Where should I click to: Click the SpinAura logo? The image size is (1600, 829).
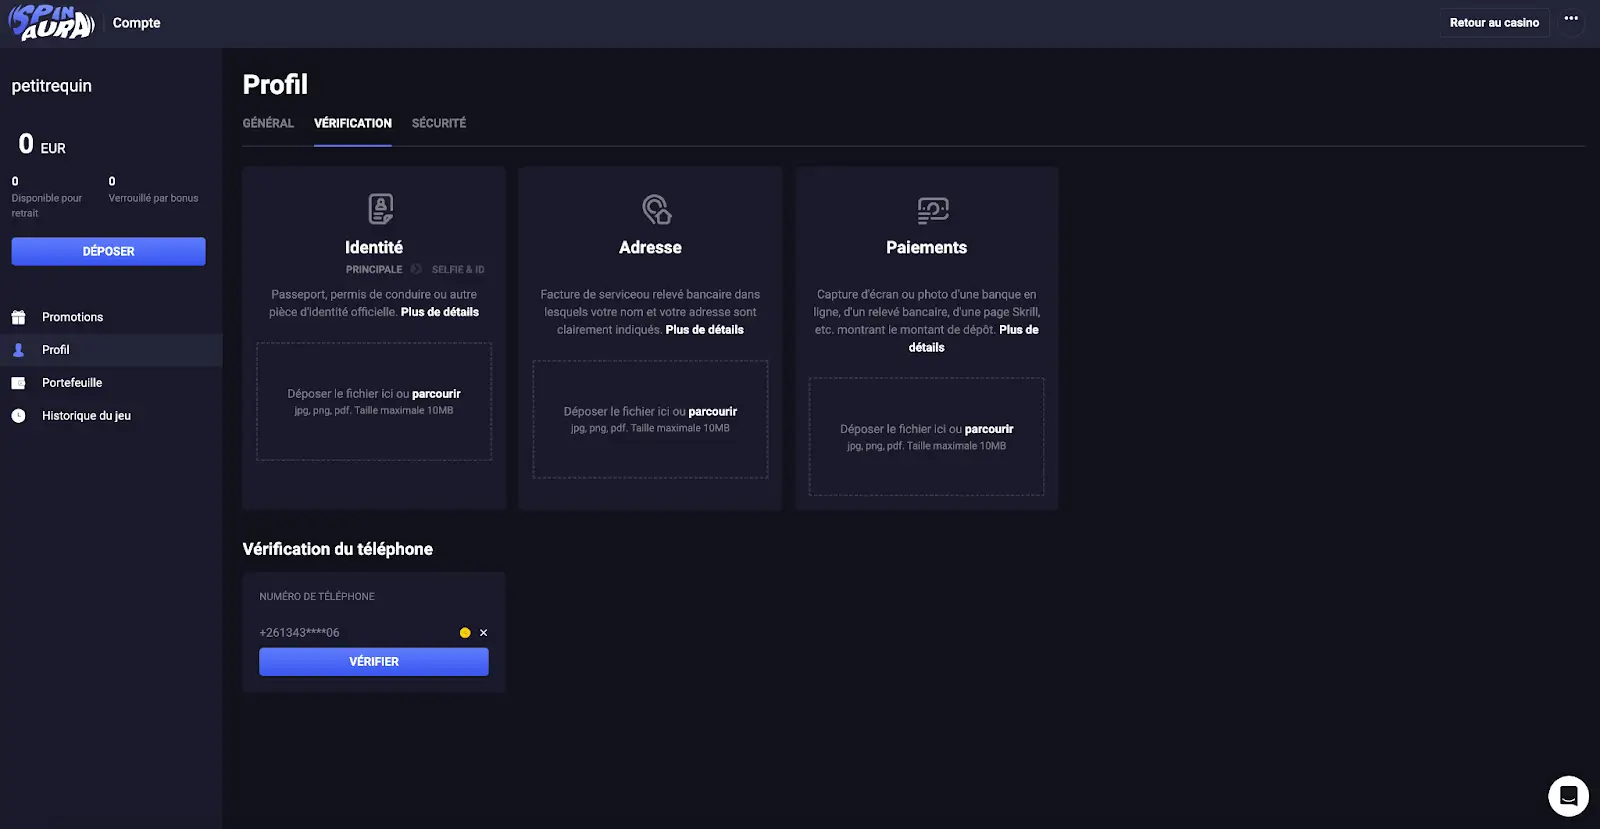tap(51, 23)
